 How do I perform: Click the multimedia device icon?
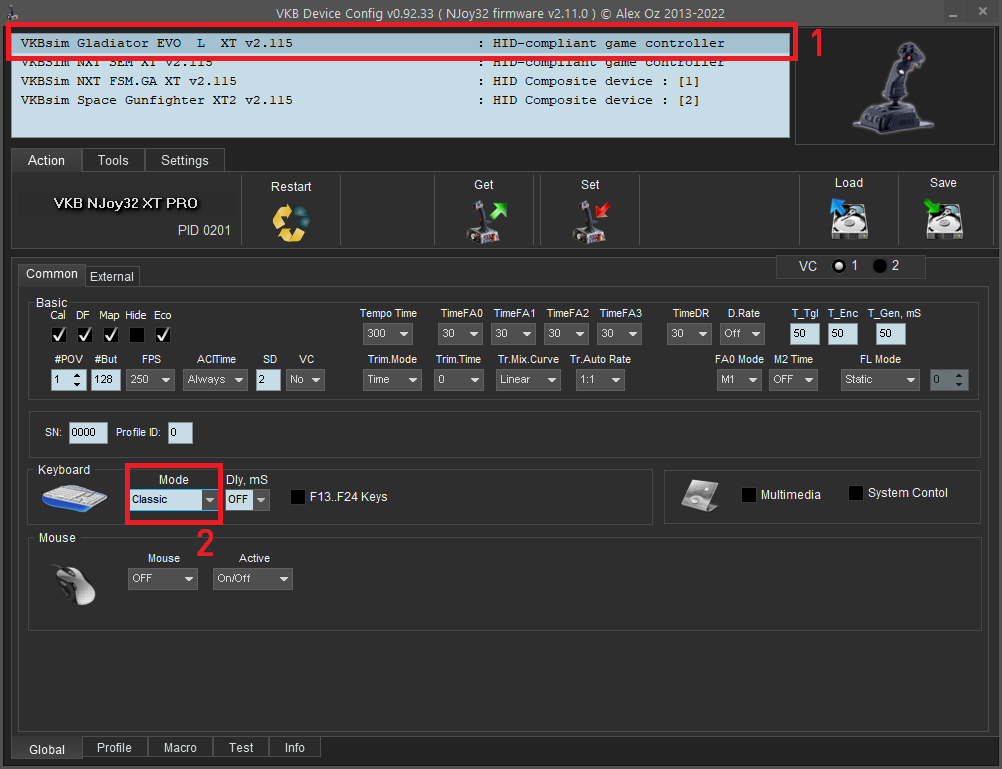(700, 495)
